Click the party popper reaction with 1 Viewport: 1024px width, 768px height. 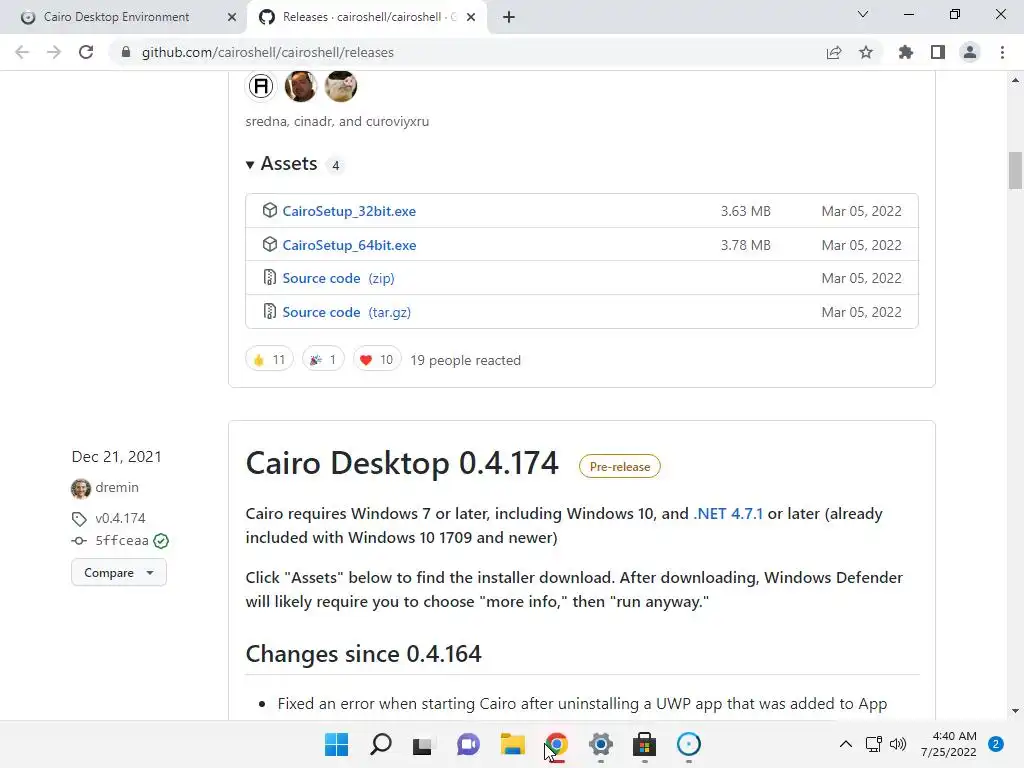(323, 360)
